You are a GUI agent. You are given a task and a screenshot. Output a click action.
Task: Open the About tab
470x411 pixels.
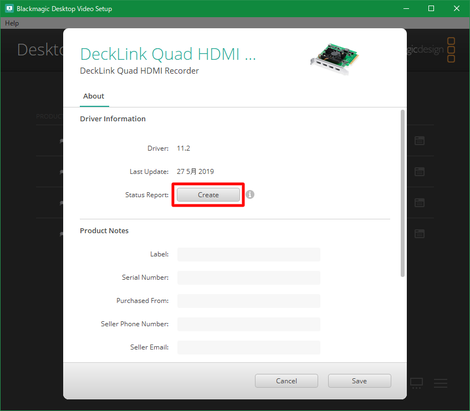94,96
